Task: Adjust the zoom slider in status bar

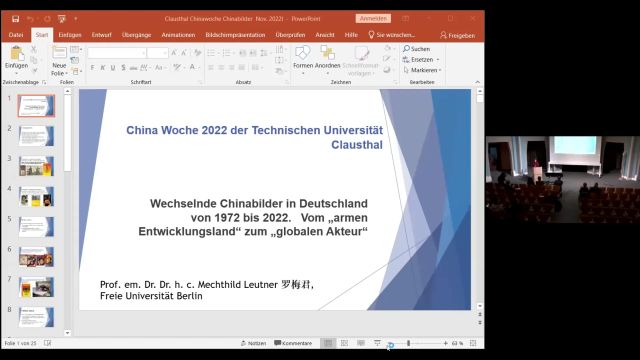Action: [x=408, y=343]
